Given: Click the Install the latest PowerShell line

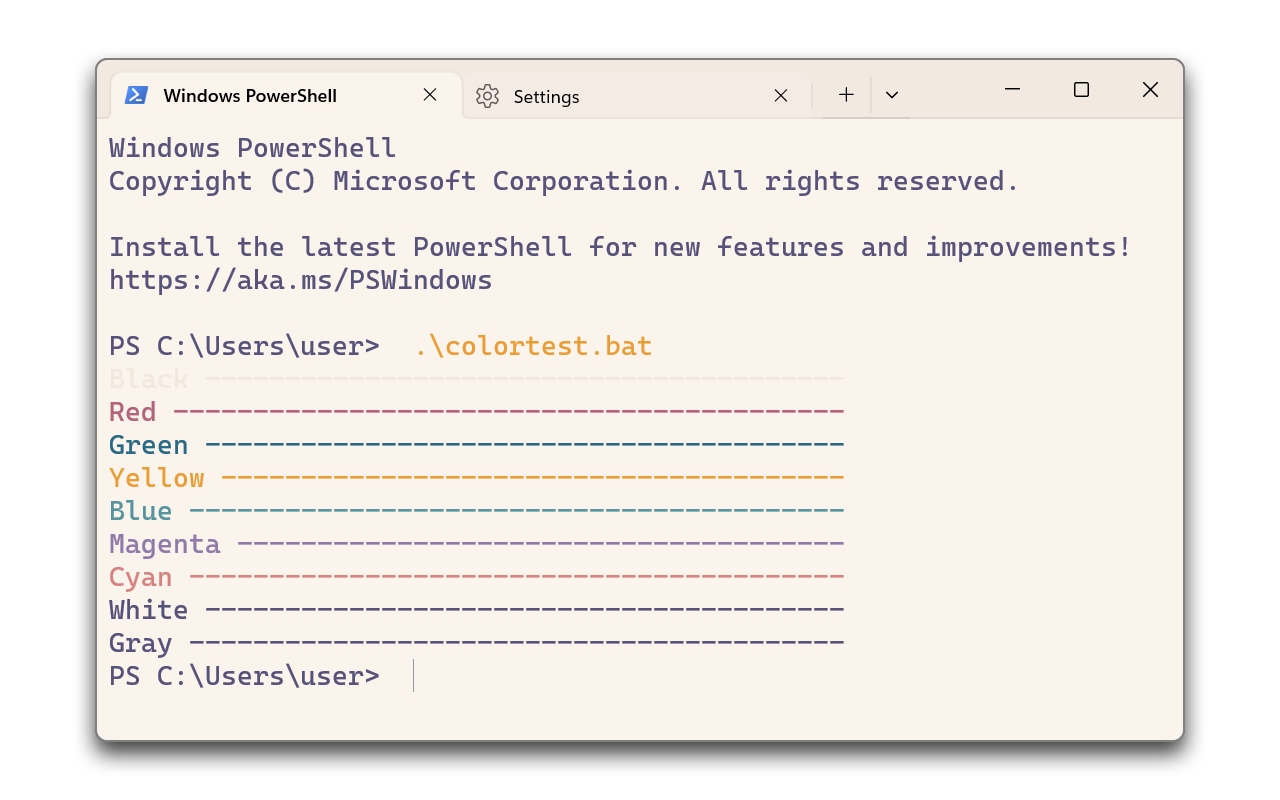Looking at the screenshot, I should pyautogui.click(x=620, y=247).
